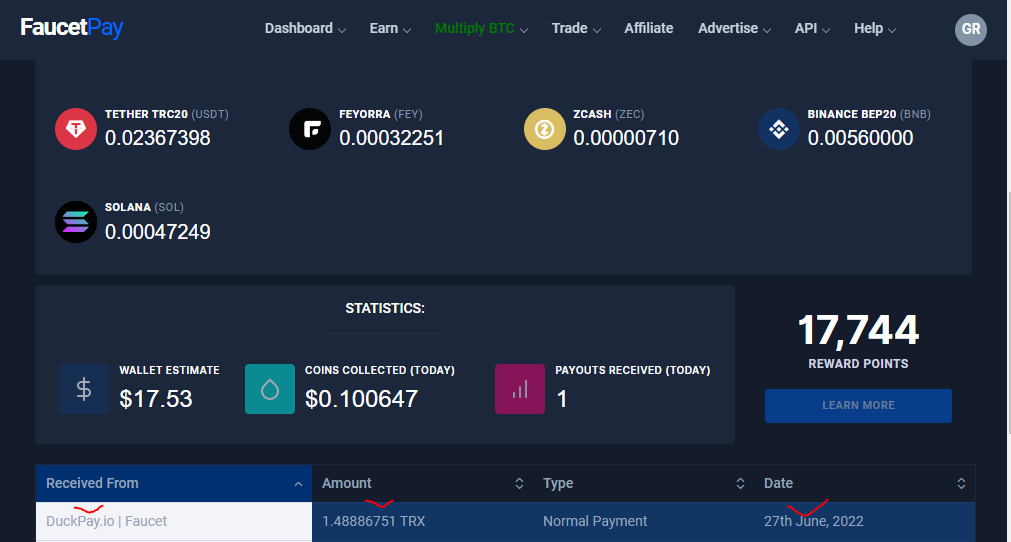Click the Payouts Received chart icon
1011x542 pixels.
tap(520, 389)
